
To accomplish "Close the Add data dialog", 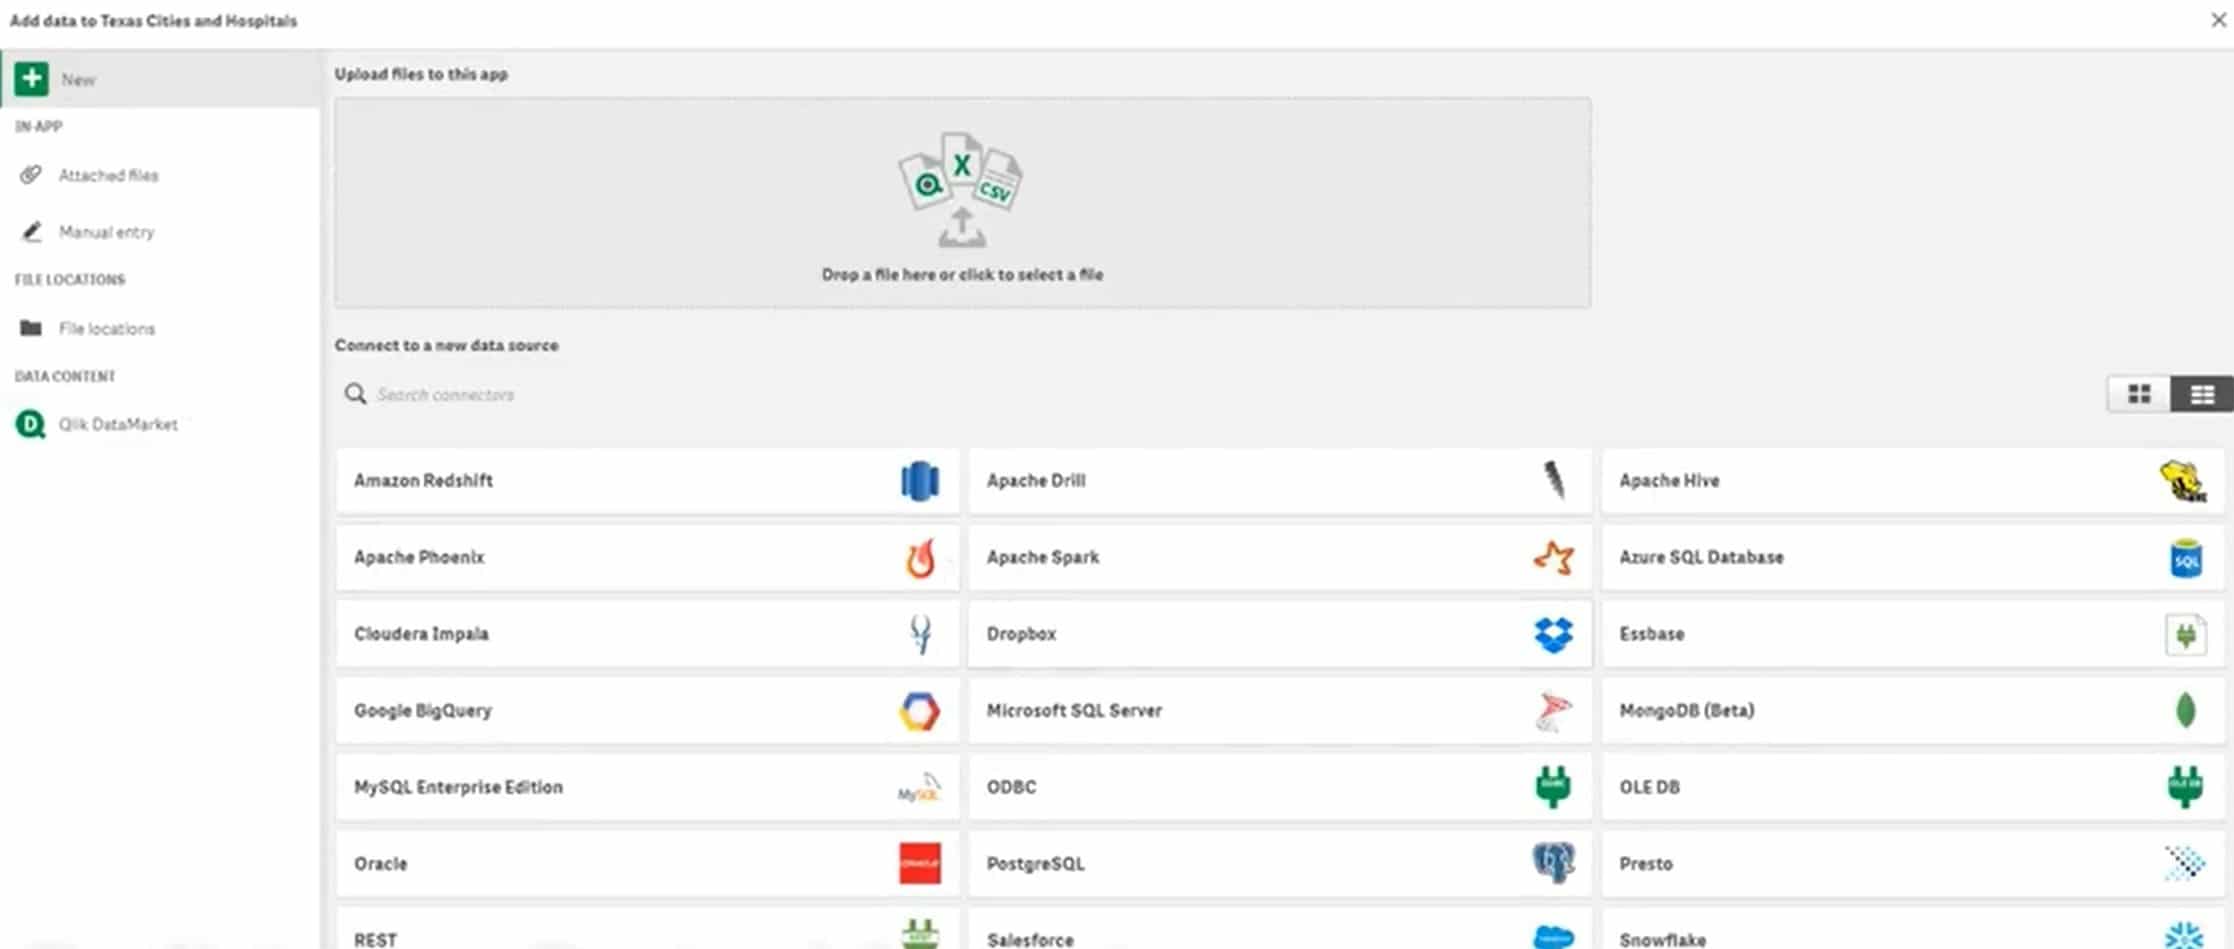I will pyautogui.click(x=2217, y=20).
